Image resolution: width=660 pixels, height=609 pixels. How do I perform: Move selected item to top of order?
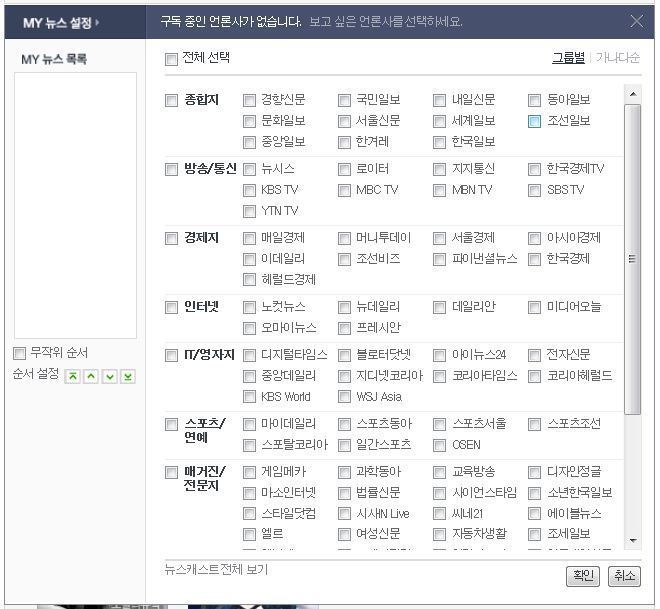[x=73, y=376]
